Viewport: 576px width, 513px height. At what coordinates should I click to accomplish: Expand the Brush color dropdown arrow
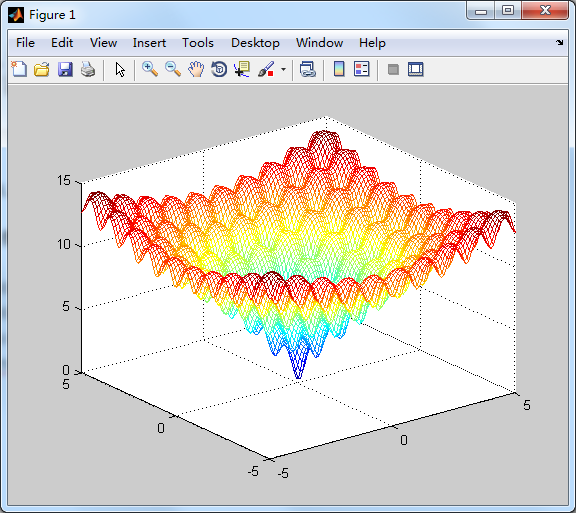pyautogui.click(x=283, y=69)
